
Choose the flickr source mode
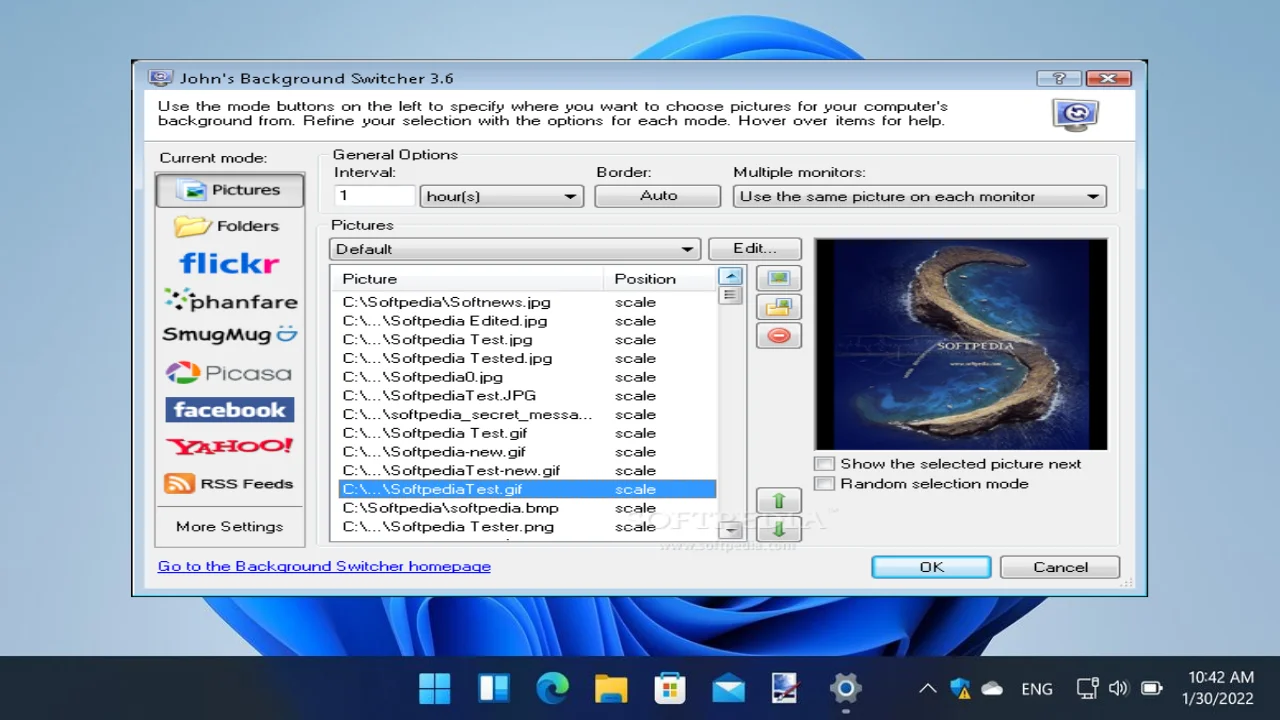(x=230, y=263)
